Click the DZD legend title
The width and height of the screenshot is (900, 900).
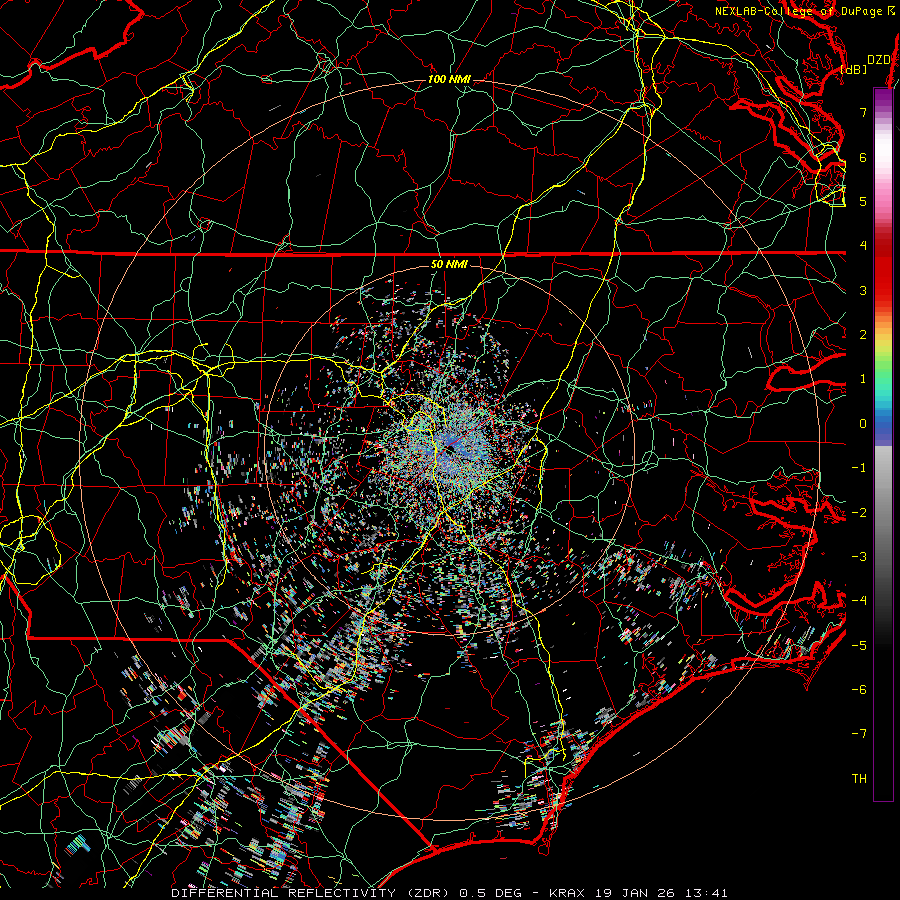pos(878,60)
